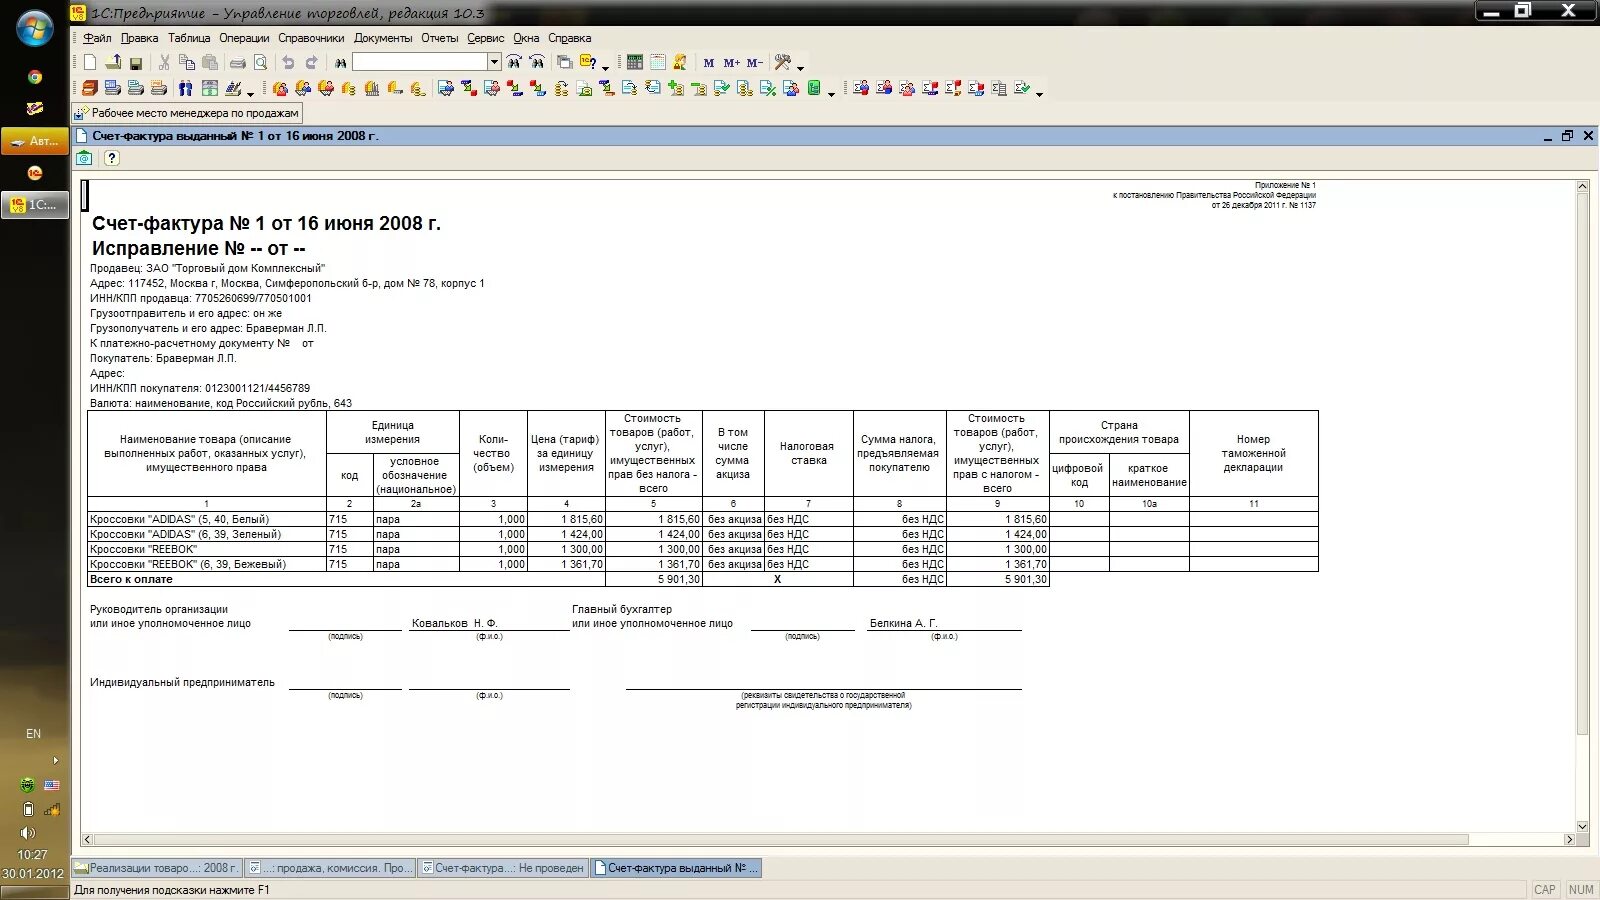Click the New document icon
This screenshot has height=900, width=1600.
point(90,63)
